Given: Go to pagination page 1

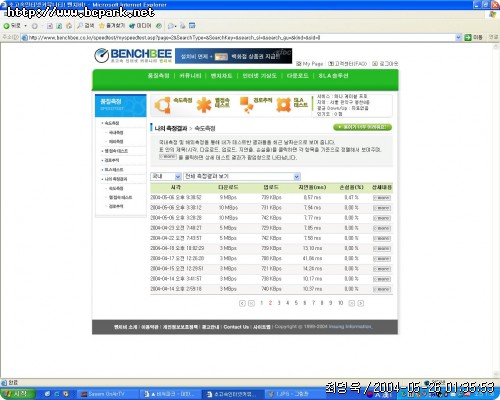Looking at the screenshot, I should pyautogui.click(x=262, y=303).
